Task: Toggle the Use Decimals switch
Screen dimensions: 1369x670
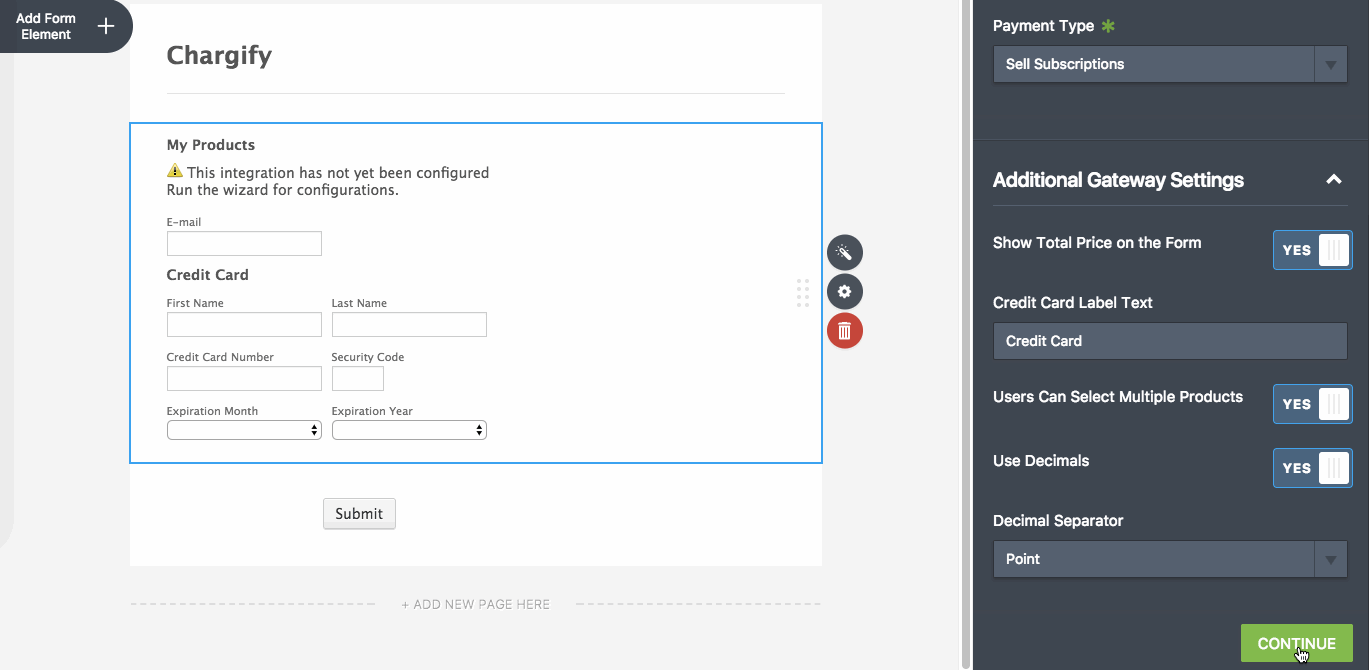Action: tap(1312, 468)
